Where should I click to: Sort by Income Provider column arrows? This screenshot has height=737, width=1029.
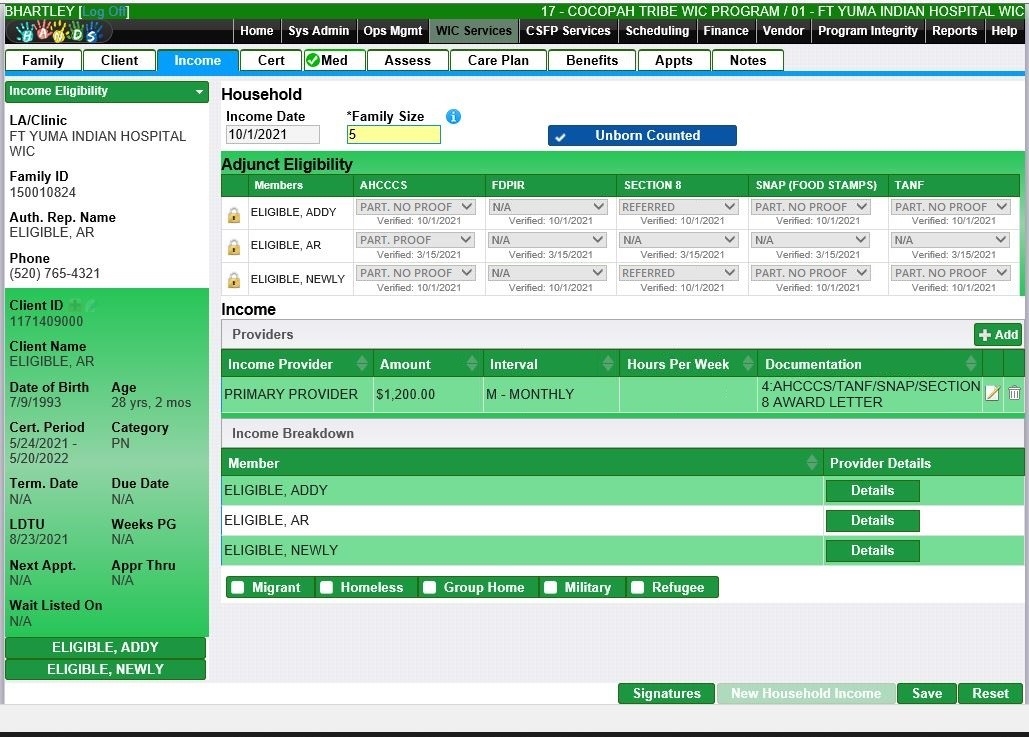[361, 364]
